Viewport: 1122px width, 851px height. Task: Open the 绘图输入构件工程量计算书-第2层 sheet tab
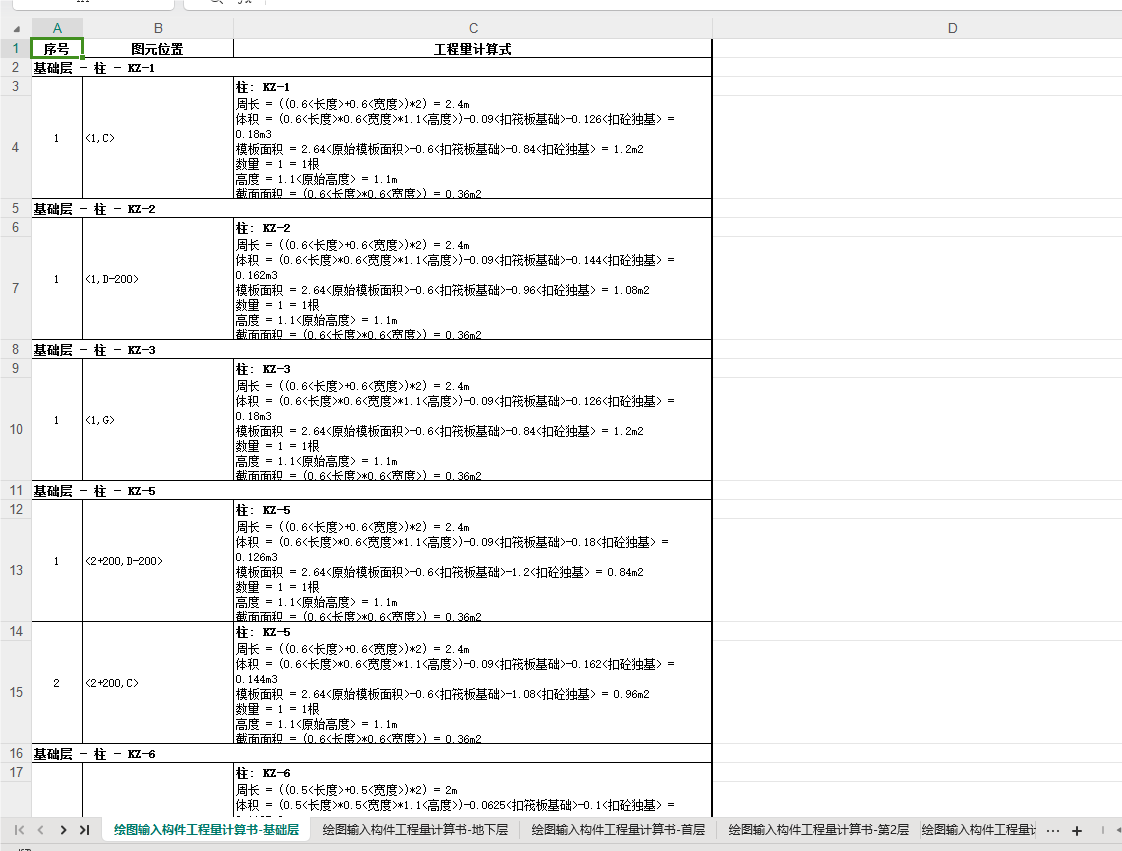click(818, 830)
